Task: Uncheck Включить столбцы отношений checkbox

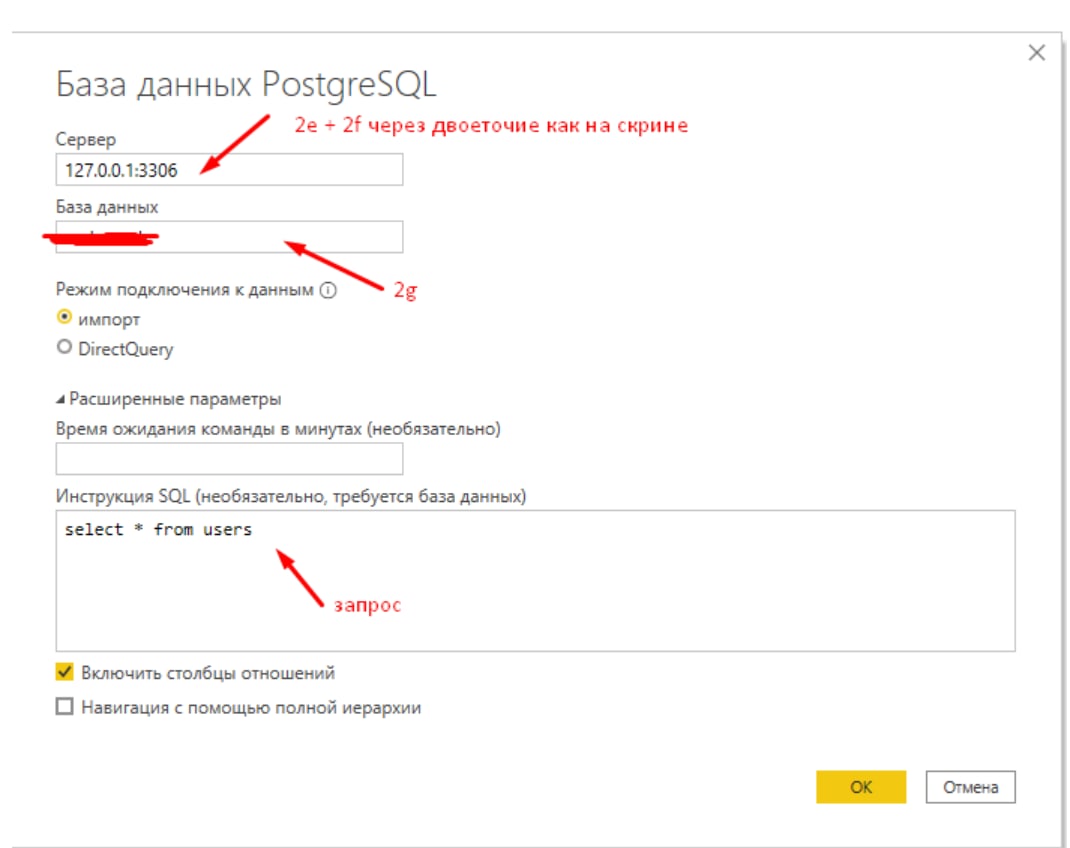Action: (64, 672)
